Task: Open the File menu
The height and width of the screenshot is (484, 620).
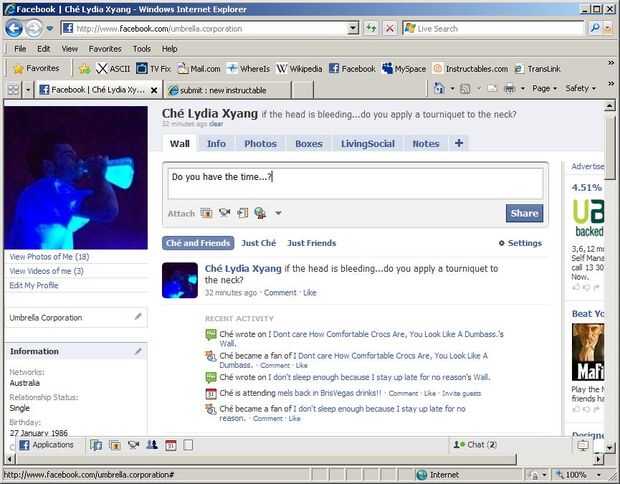Action: pos(20,49)
